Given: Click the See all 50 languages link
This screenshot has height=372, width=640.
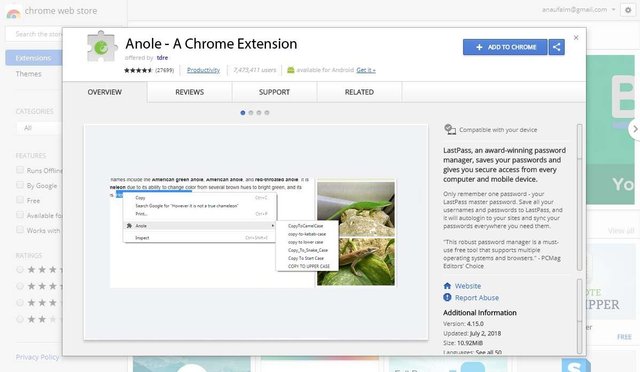Looking at the screenshot, I should [x=489, y=352].
